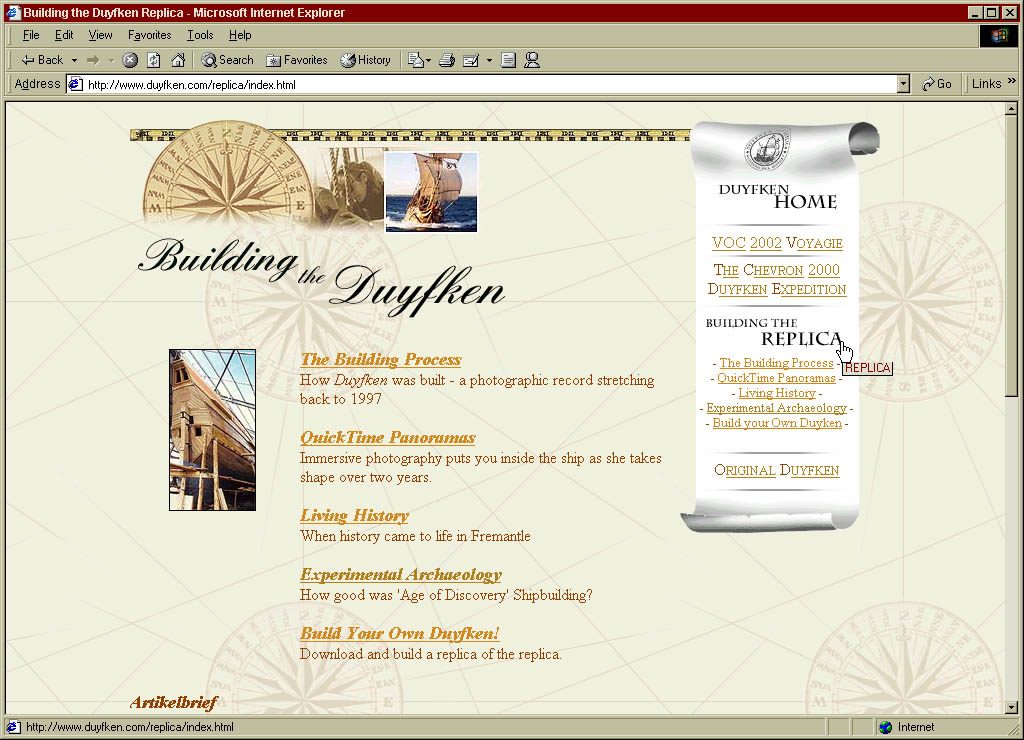Open the Favorites menu
This screenshot has height=740, width=1024.
(150, 35)
